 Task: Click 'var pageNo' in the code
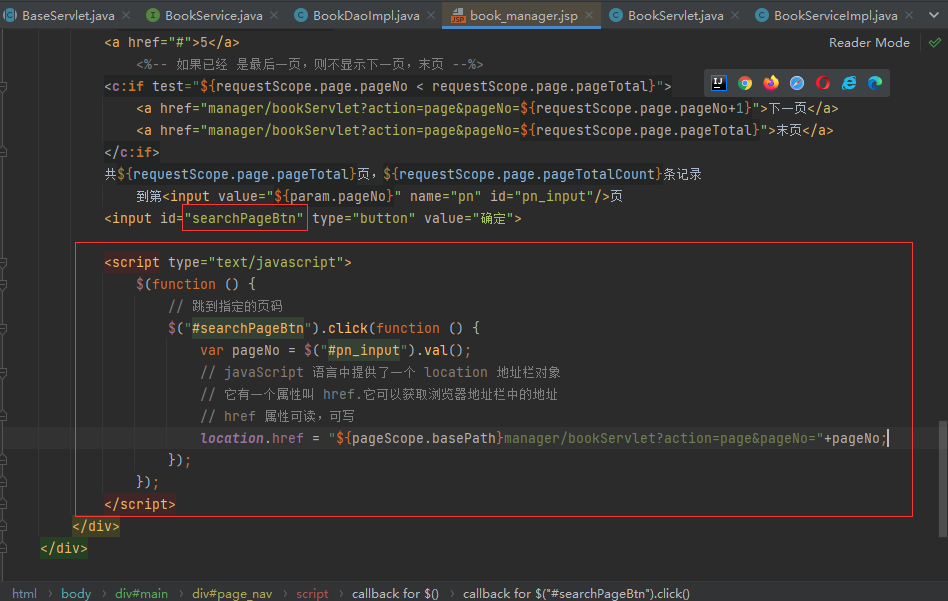pyautogui.click(x=240, y=350)
